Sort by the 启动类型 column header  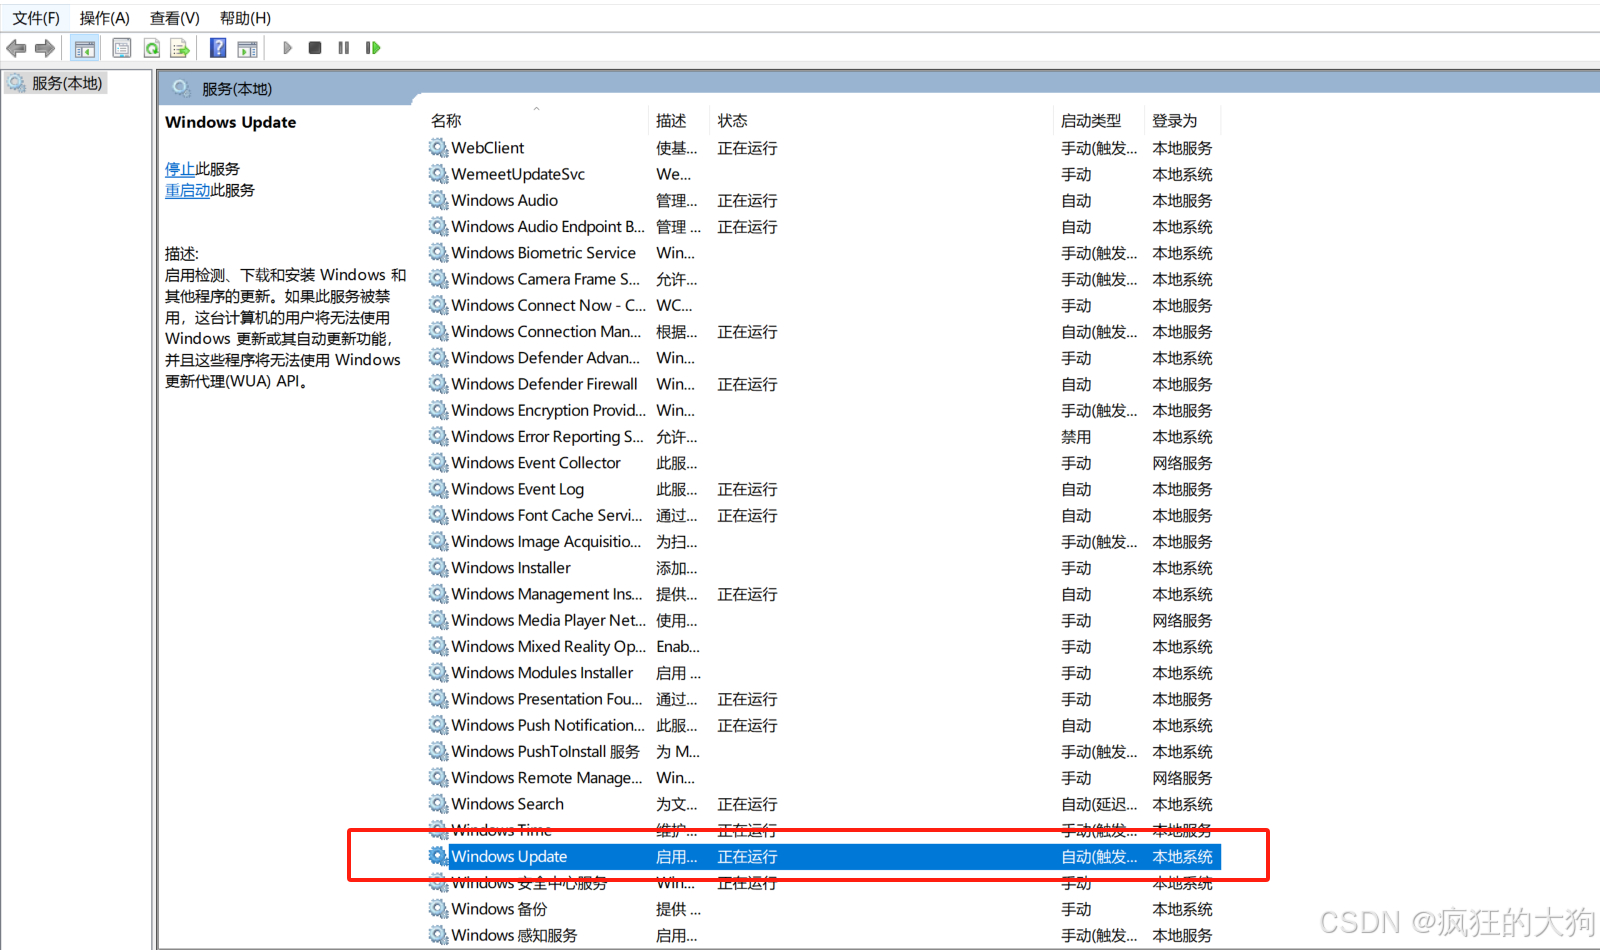[x=1099, y=121]
